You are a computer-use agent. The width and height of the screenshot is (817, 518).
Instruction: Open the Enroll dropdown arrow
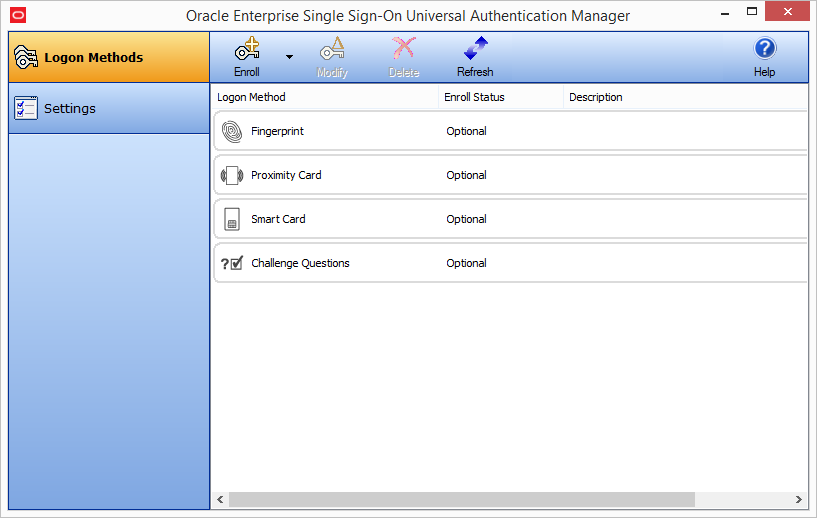[289, 57]
